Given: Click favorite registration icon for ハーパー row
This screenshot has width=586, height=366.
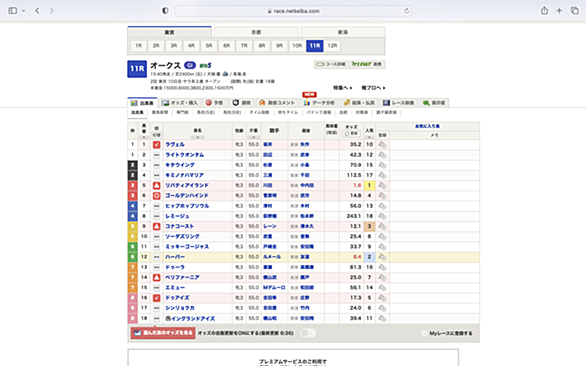Looking at the screenshot, I should coord(382,257).
